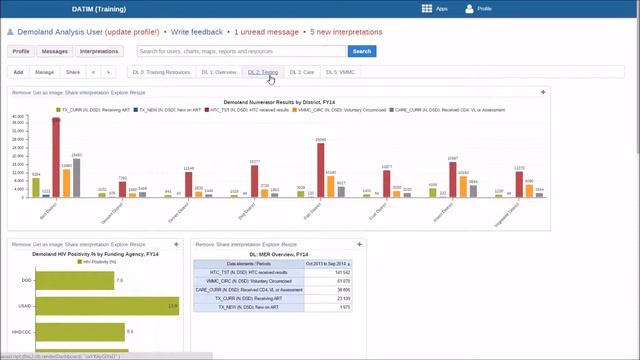Focus the dashboard search field
640x360 pixels.
coord(241,51)
